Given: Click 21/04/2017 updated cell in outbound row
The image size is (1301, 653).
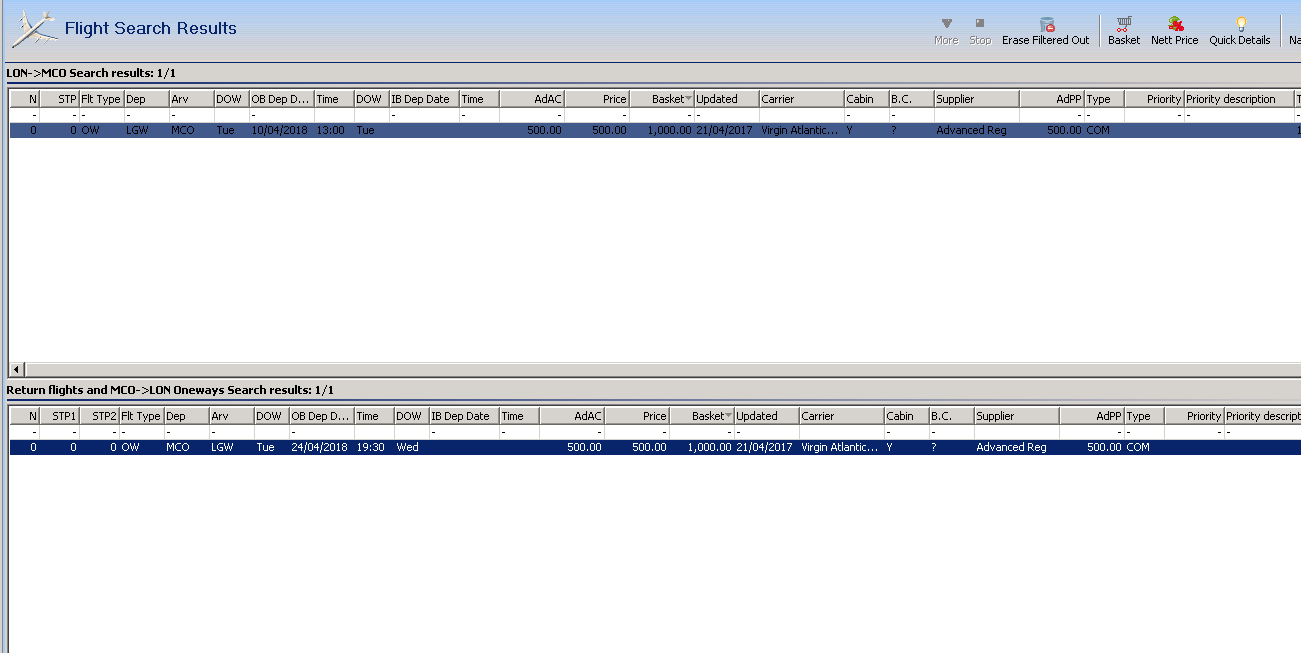Looking at the screenshot, I should tap(726, 130).
